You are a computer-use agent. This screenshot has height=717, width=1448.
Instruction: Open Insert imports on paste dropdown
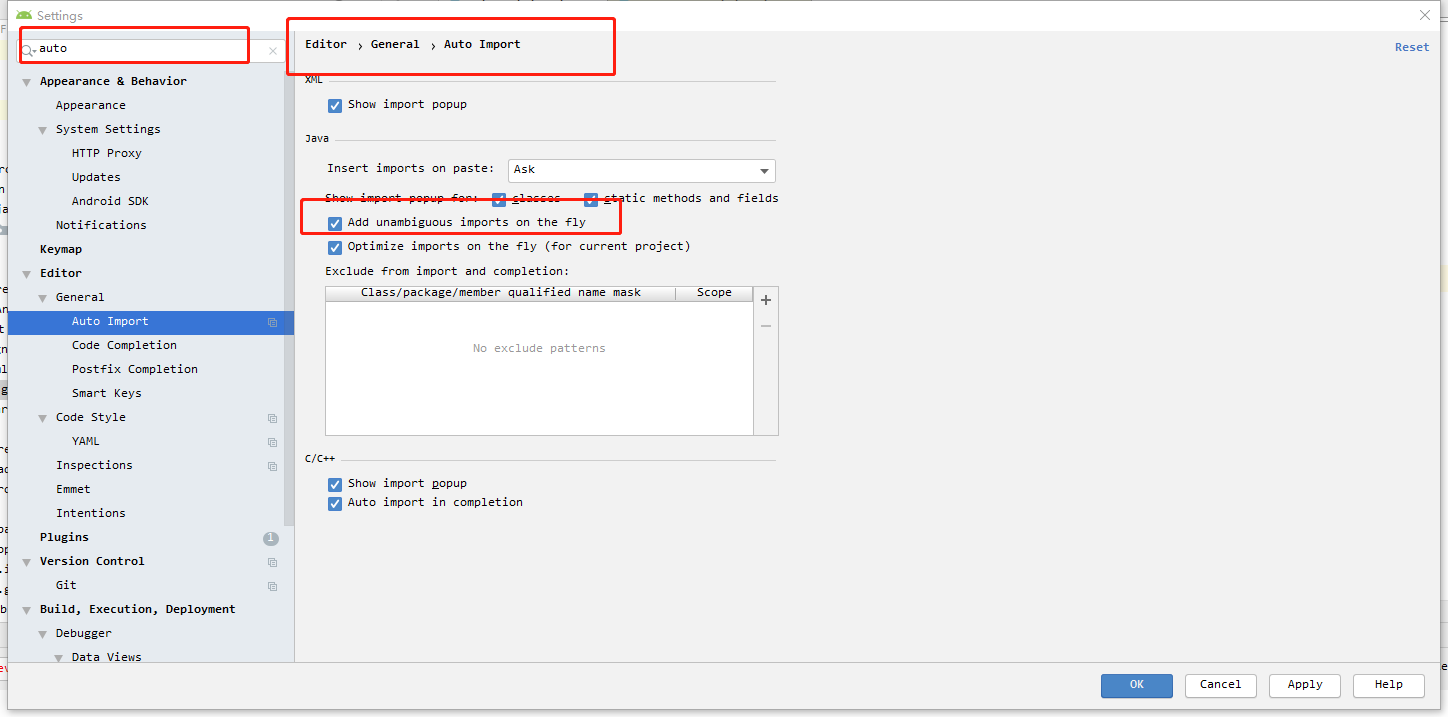point(642,170)
